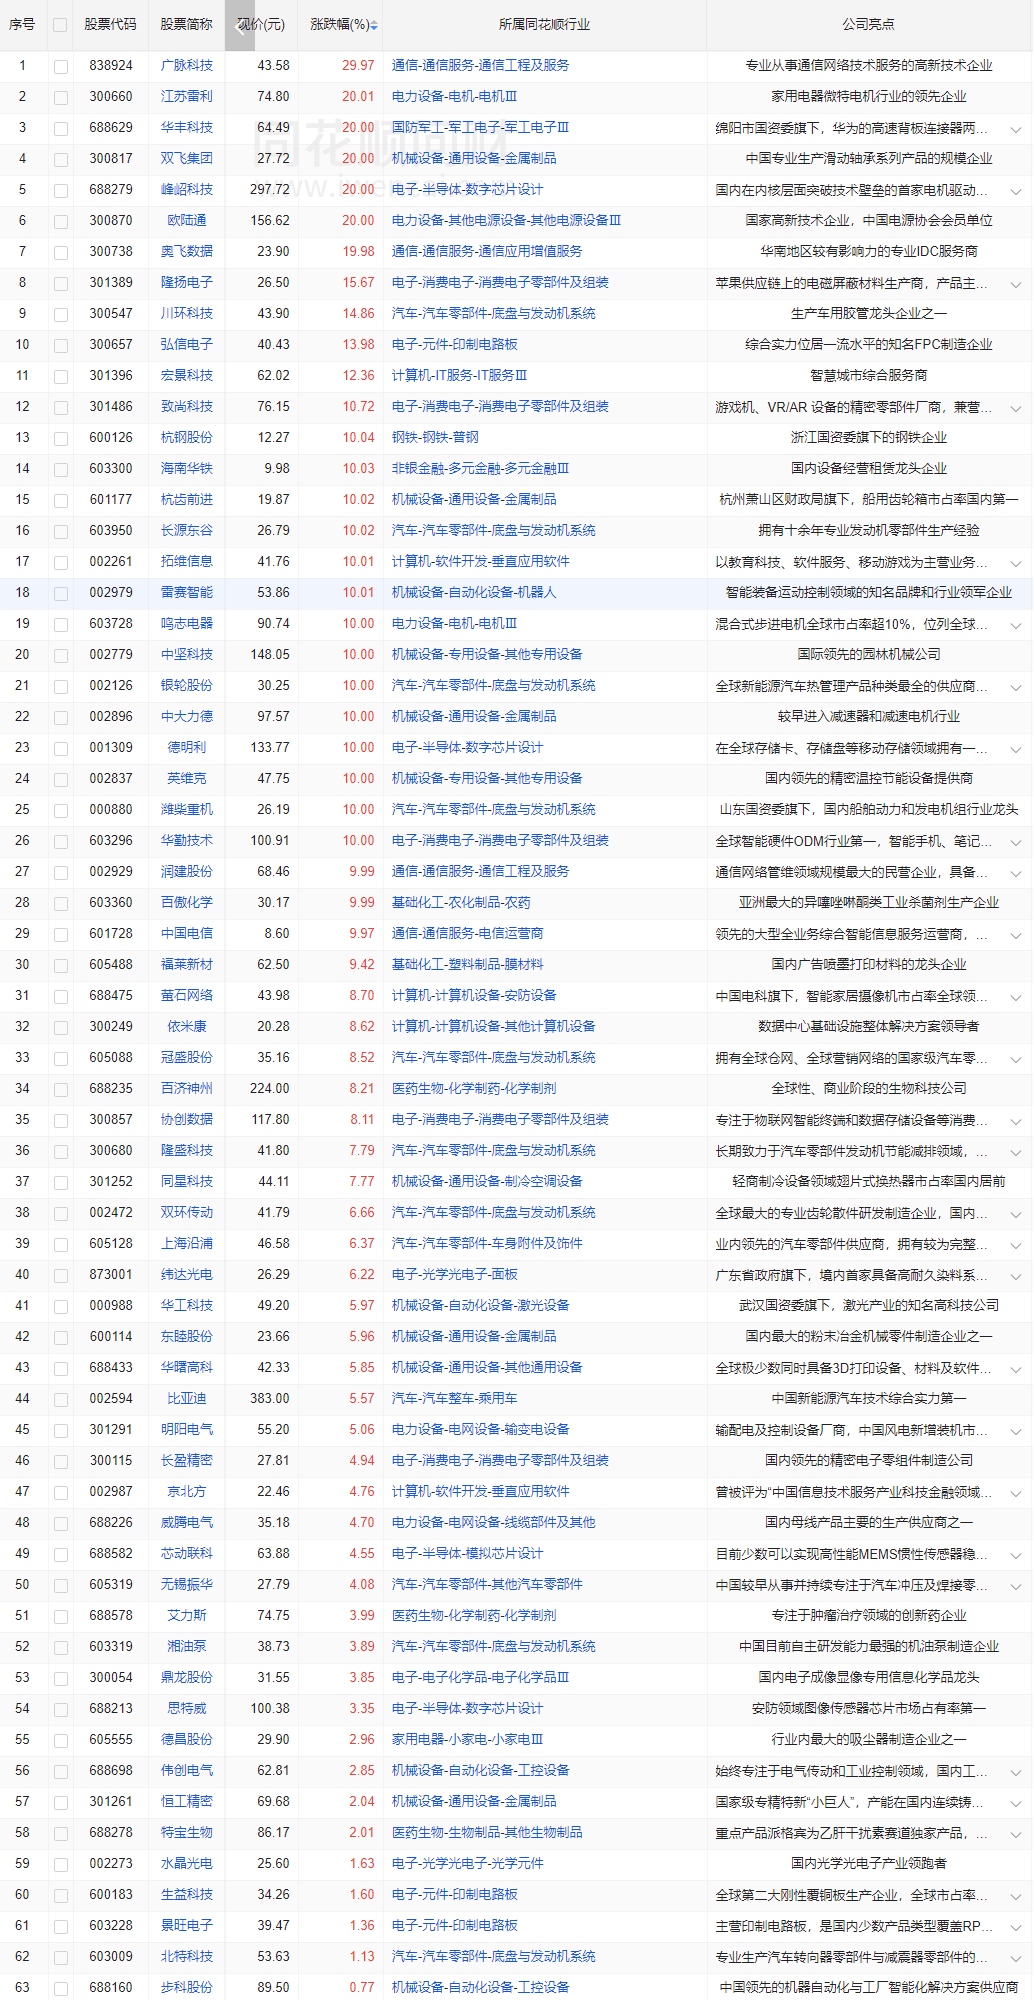Screen dimensions: 1034x2000
Task: Open stock code 838924 link
Action: click(x=111, y=65)
